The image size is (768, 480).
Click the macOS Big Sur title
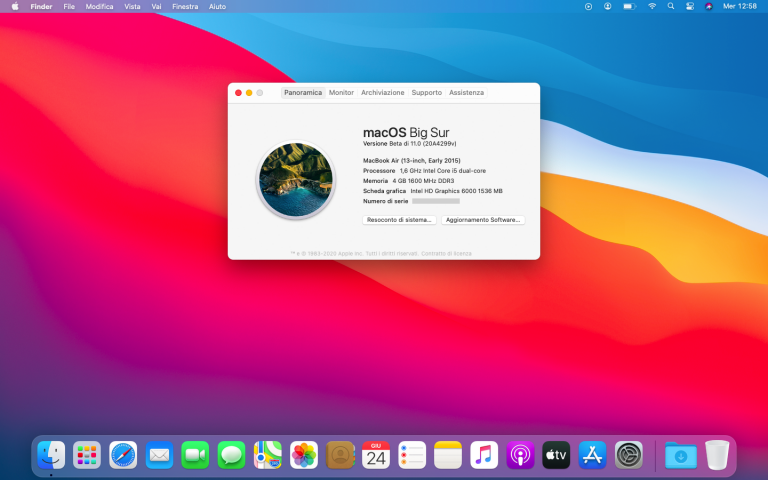pos(406,133)
